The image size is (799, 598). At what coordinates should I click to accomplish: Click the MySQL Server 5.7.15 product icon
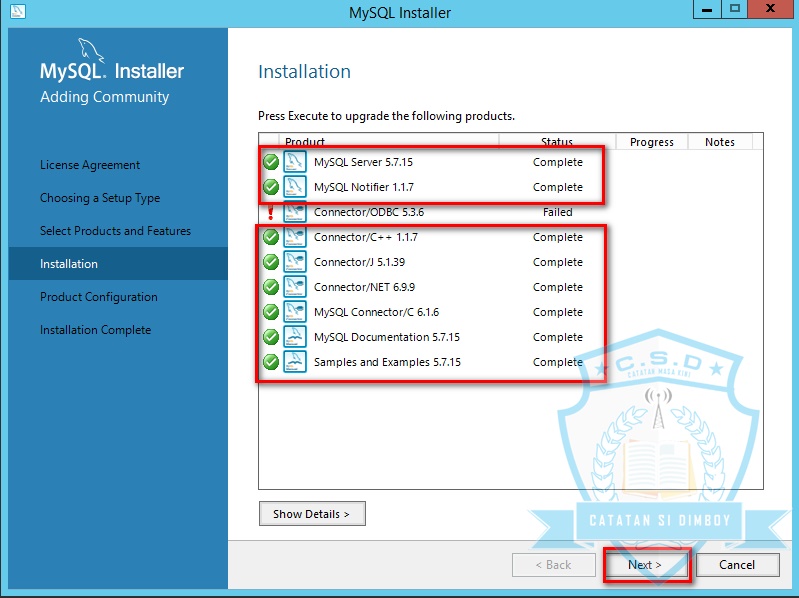click(x=295, y=162)
